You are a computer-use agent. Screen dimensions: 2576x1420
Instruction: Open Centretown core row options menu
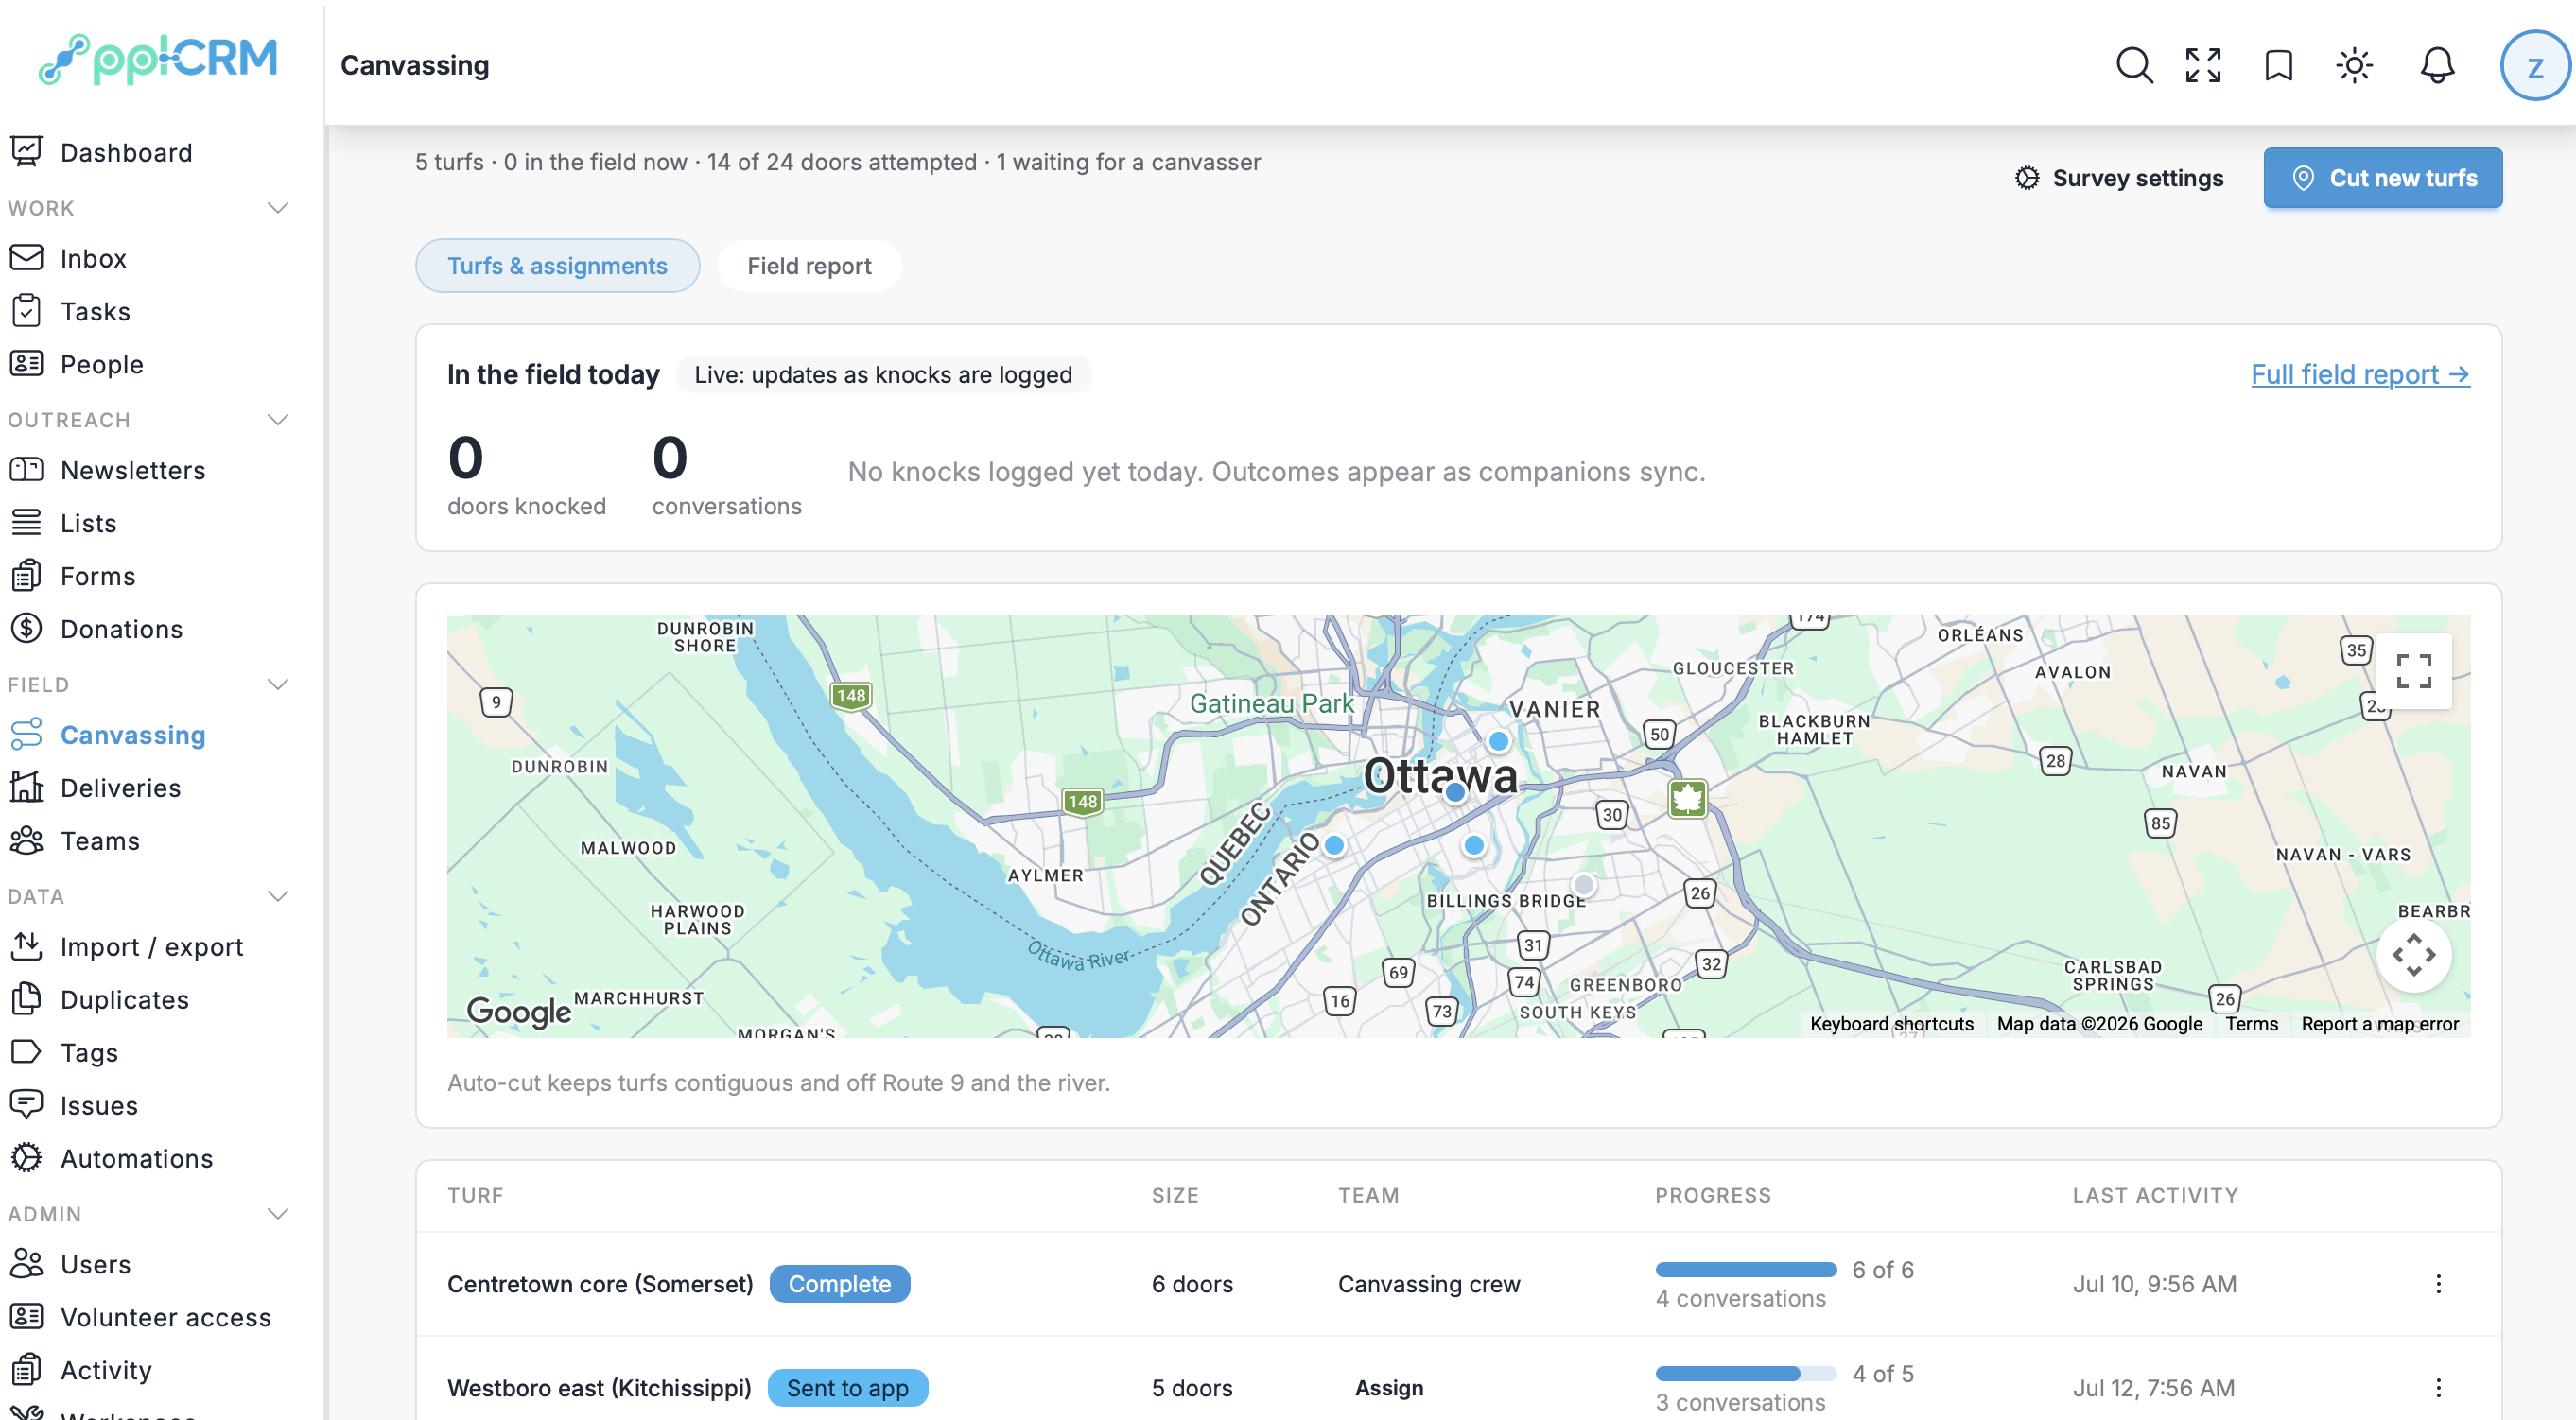pos(2438,1283)
